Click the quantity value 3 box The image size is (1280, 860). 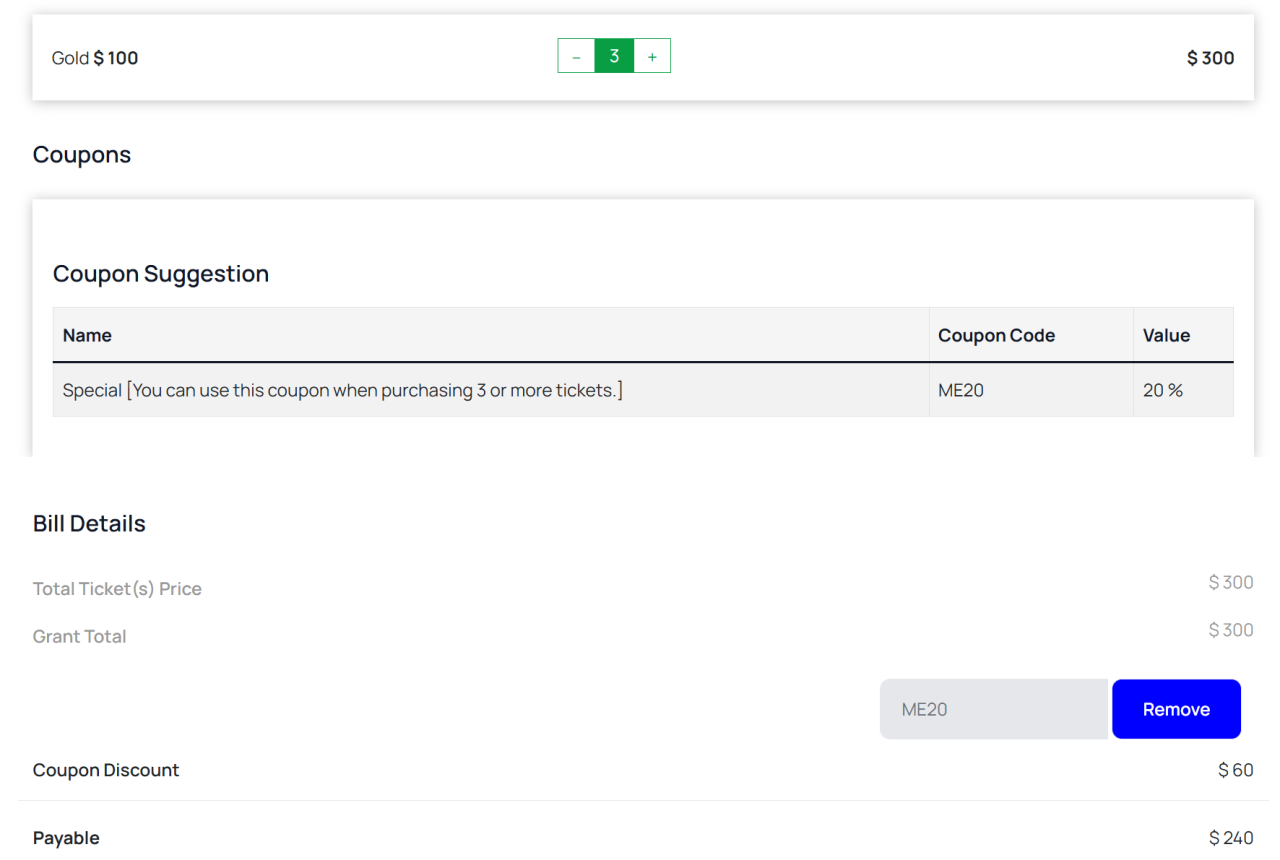[x=614, y=57]
